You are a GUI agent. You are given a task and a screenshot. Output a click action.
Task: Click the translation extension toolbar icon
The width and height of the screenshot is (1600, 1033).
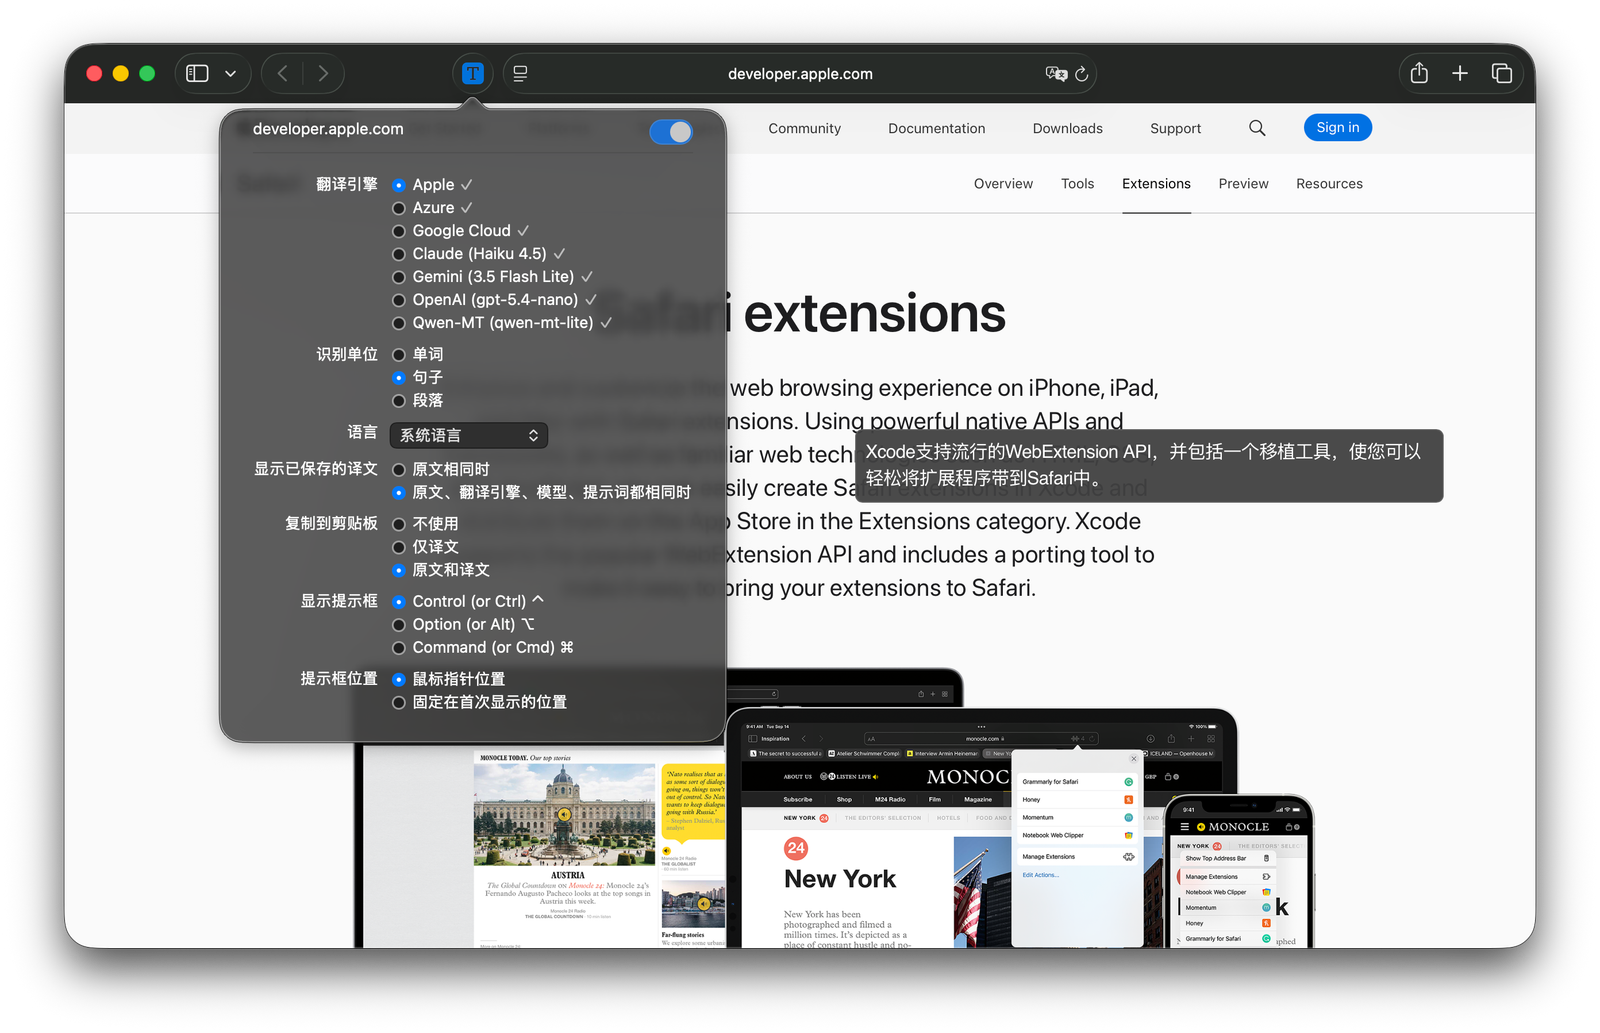tap(473, 73)
